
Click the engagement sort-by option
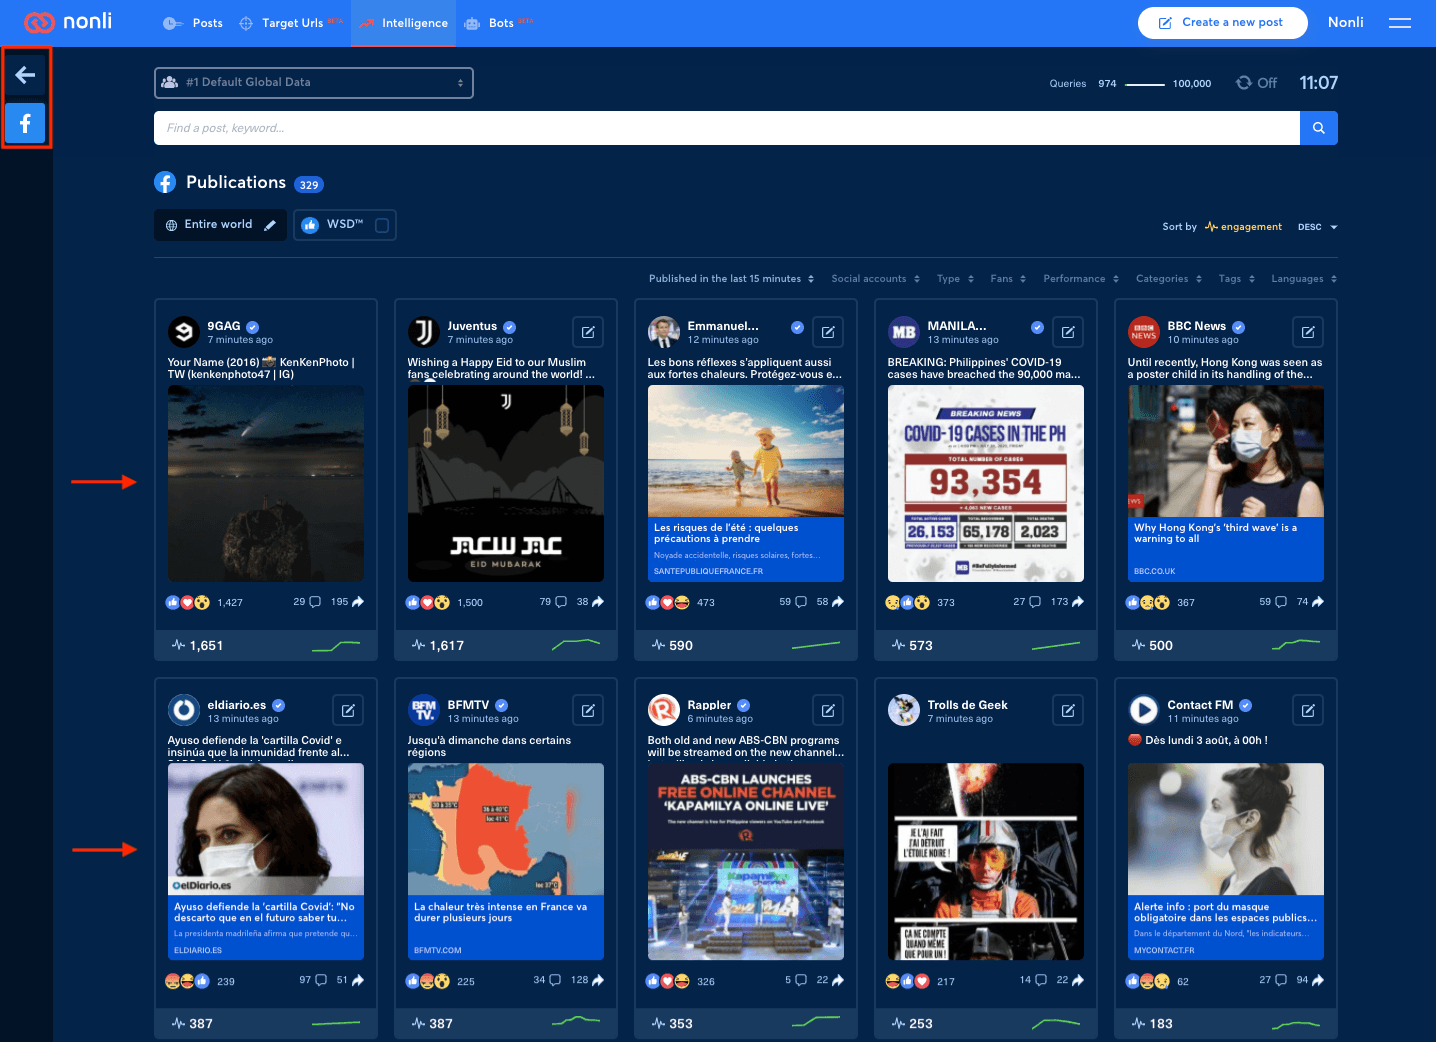click(1243, 227)
